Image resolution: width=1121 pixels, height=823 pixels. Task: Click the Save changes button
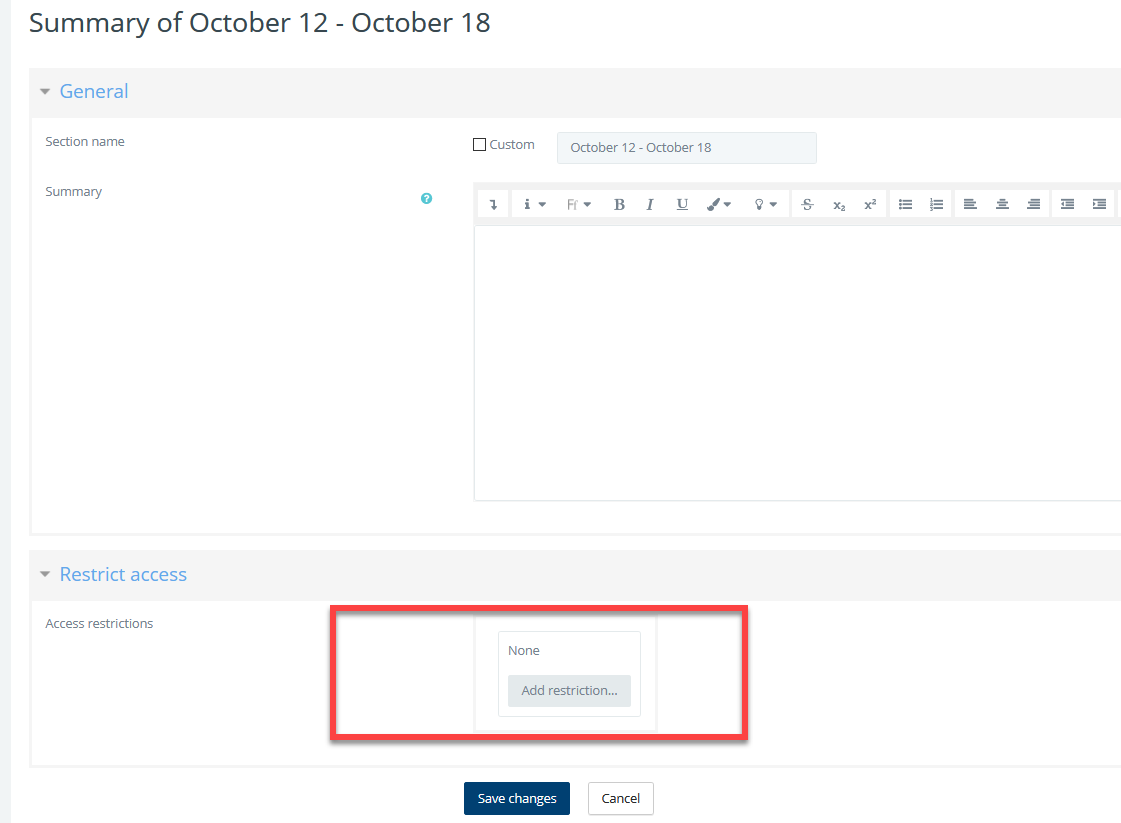tap(517, 798)
